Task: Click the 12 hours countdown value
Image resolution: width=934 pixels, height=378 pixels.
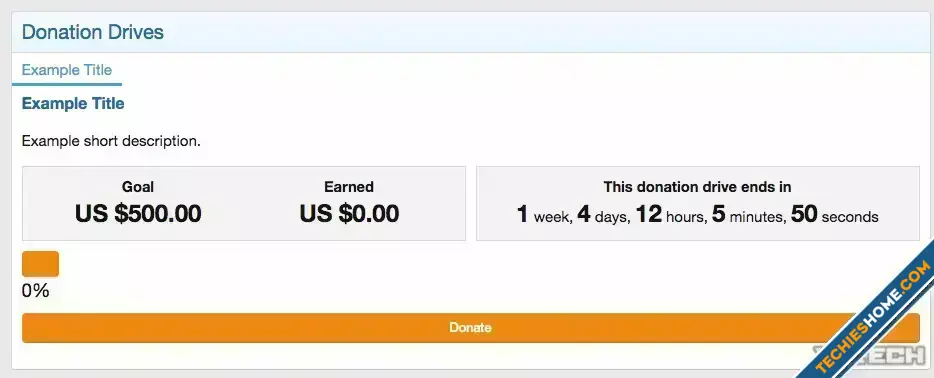Action: tap(671, 215)
